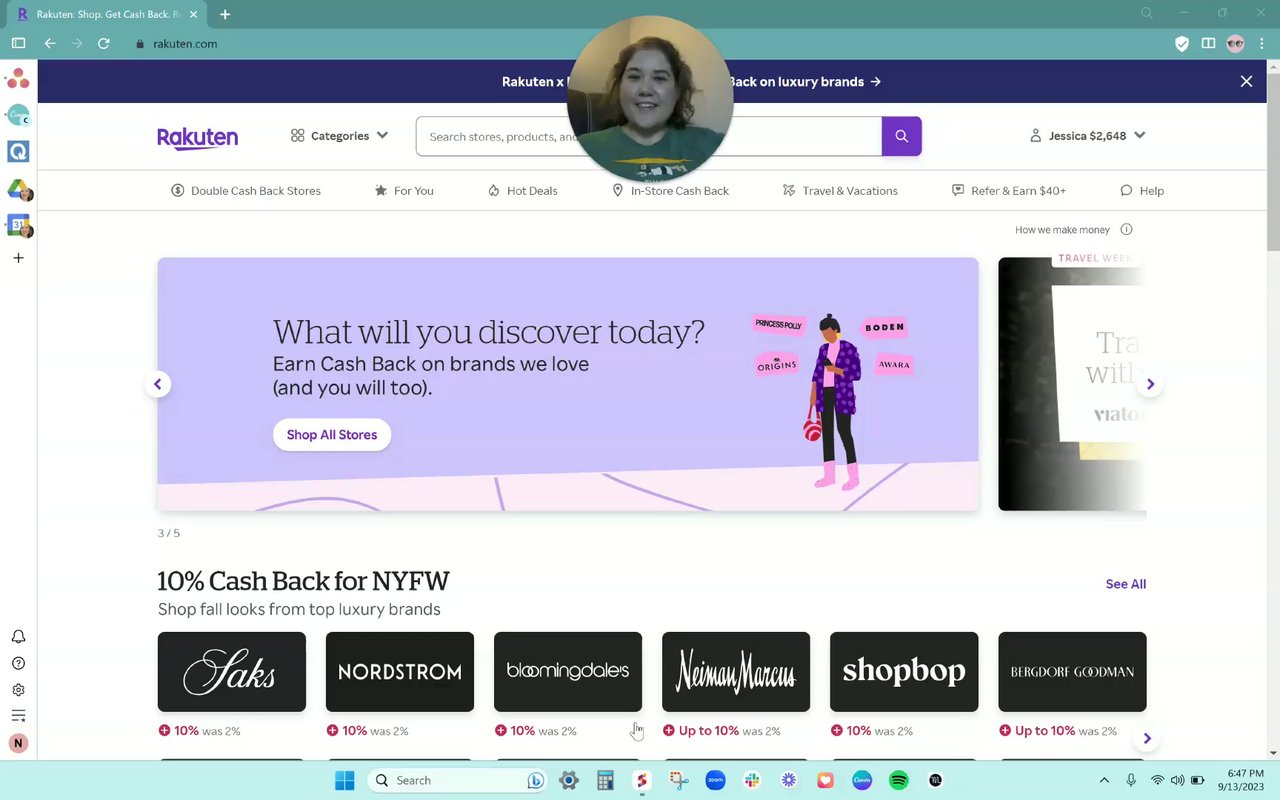
Task: Open Refer & Earn $40+
Action: click(x=1009, y=190)
